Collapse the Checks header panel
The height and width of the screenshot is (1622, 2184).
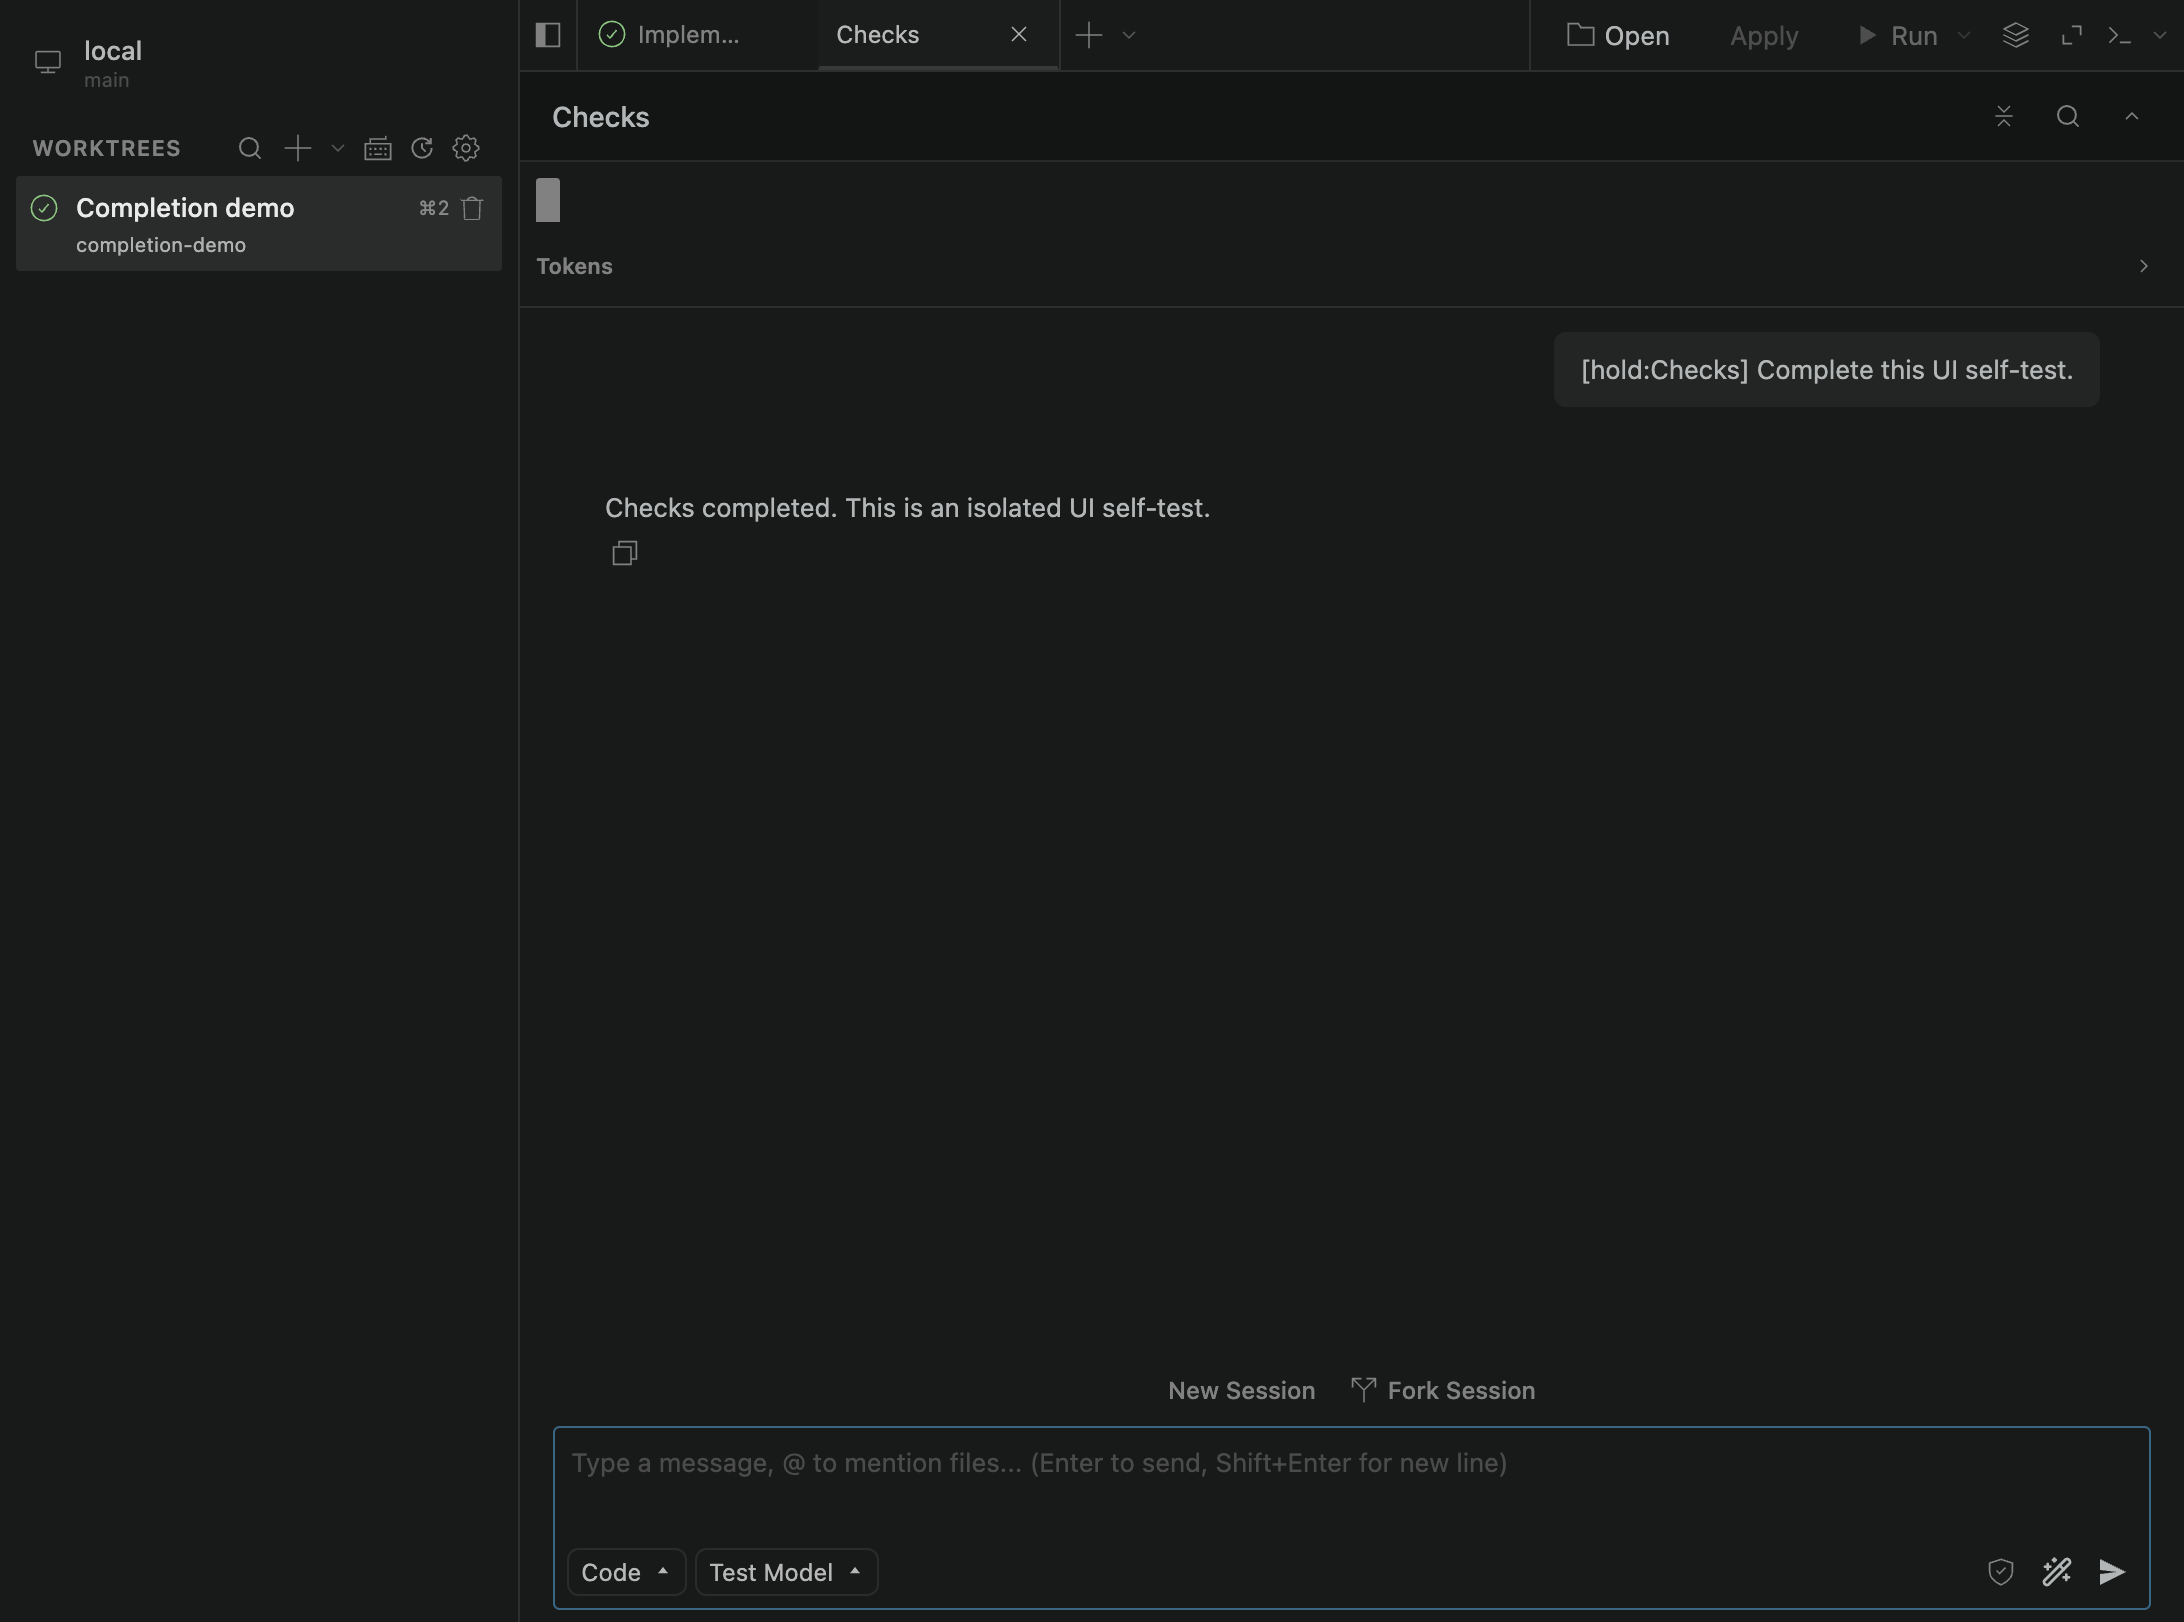pyautogui.click(x=2132, y=117)
